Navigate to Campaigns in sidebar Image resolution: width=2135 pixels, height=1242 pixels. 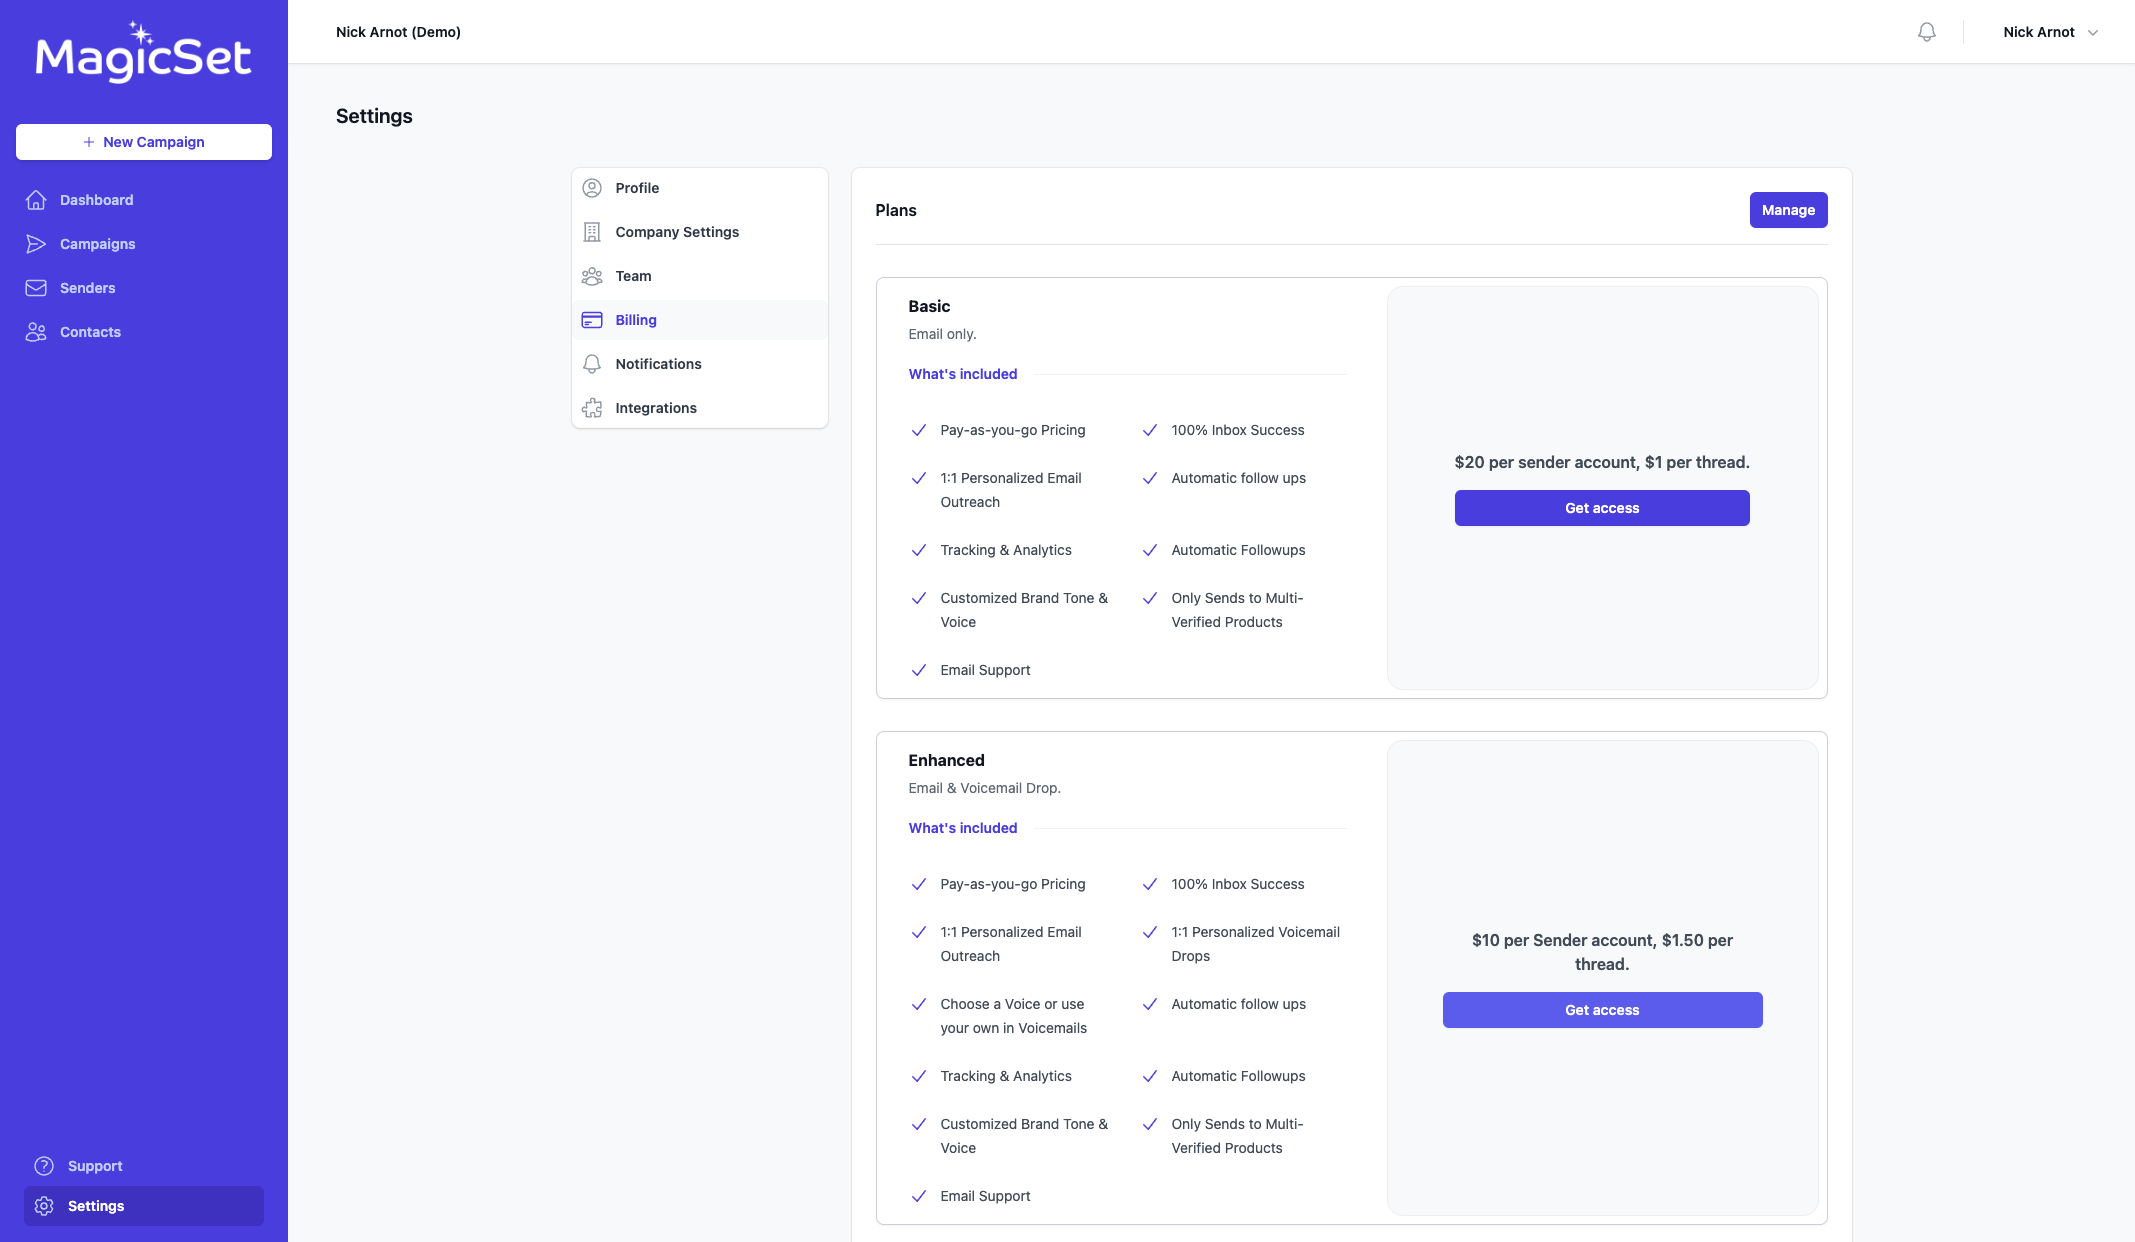point(144,244)
